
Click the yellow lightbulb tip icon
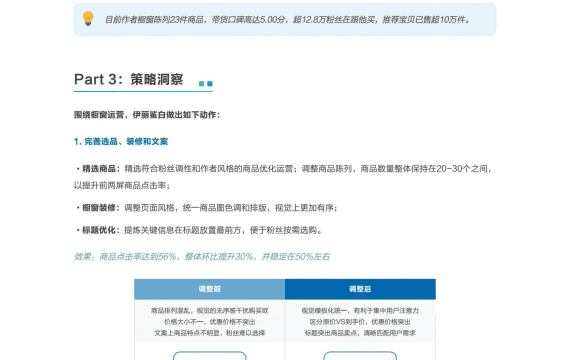pyautogui.click(x=88, y=18)
